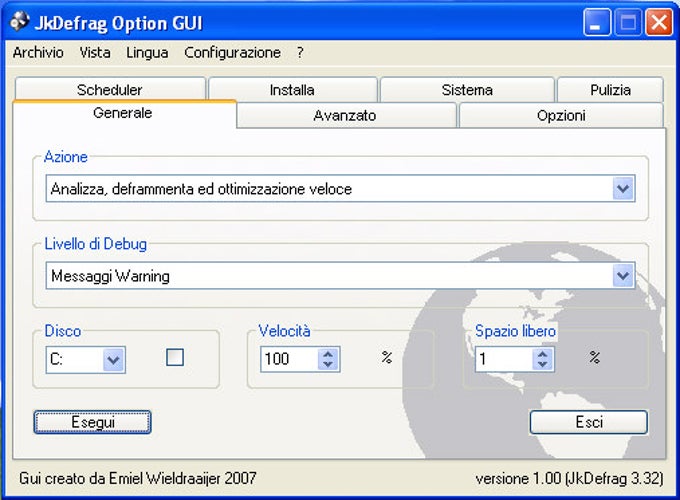
Task: Expand the Livello di Debug dropdown arrow
Action: click(624, 275)
